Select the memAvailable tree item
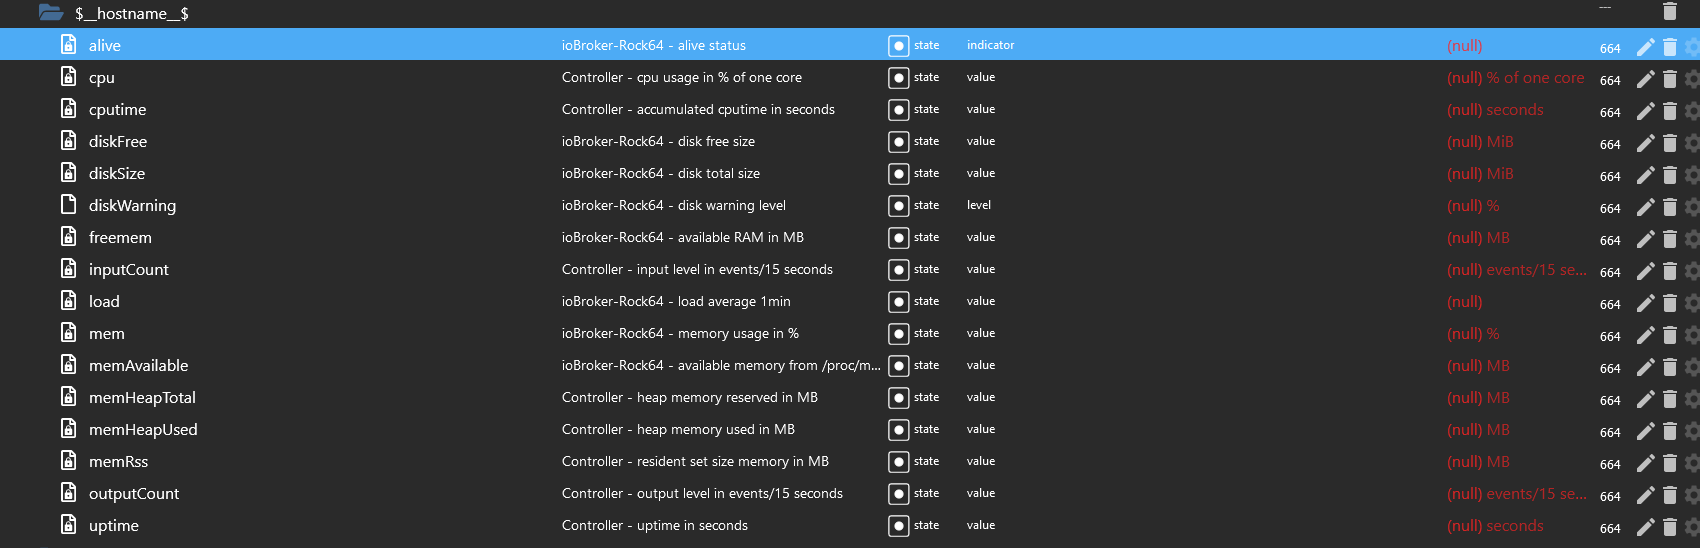 click(x=138, y=365)
